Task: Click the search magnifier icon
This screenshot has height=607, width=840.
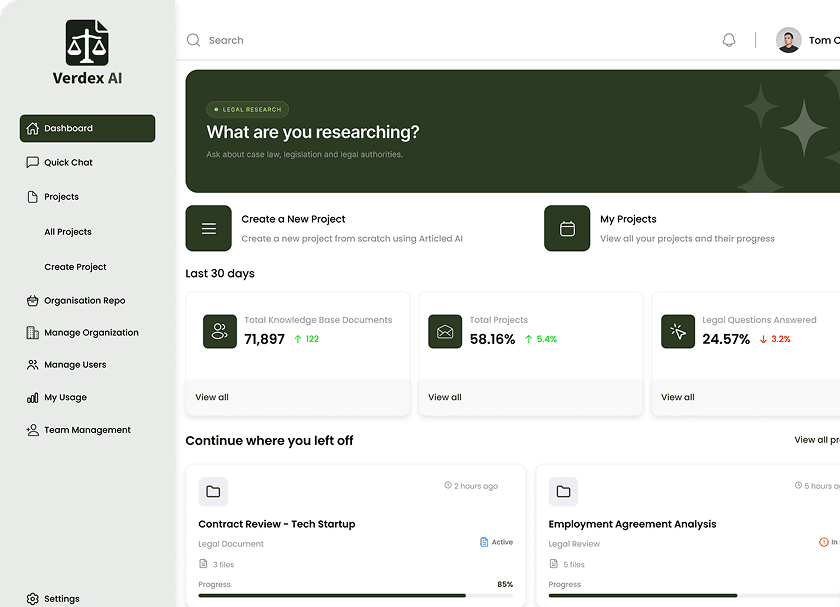Action: click(x=193, y=40)
